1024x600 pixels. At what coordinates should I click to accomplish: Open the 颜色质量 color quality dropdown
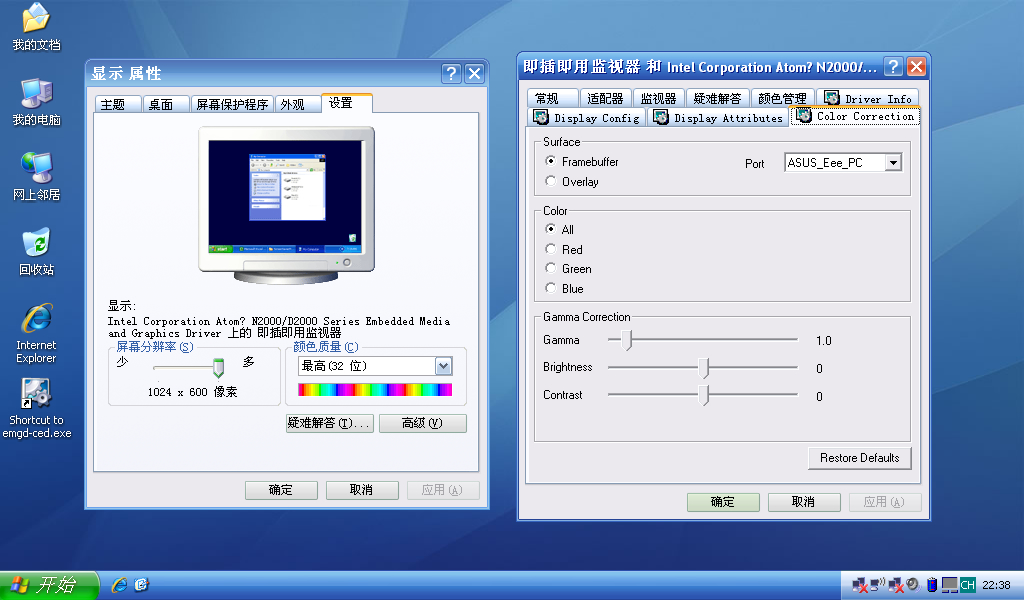(x=444, y=367)
